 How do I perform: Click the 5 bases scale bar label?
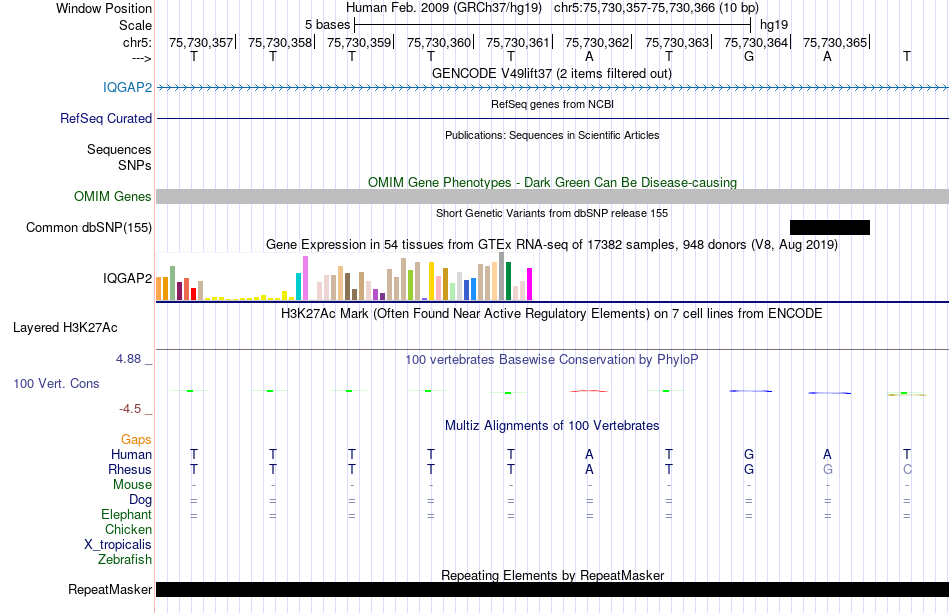[x=327, y=25]
